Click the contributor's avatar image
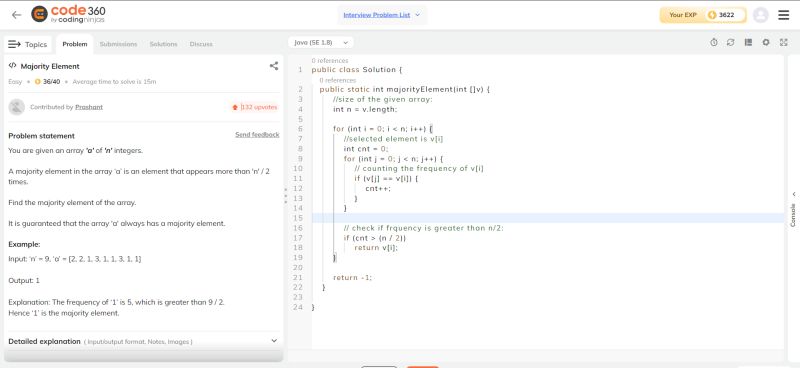 [x=17, y=107]
